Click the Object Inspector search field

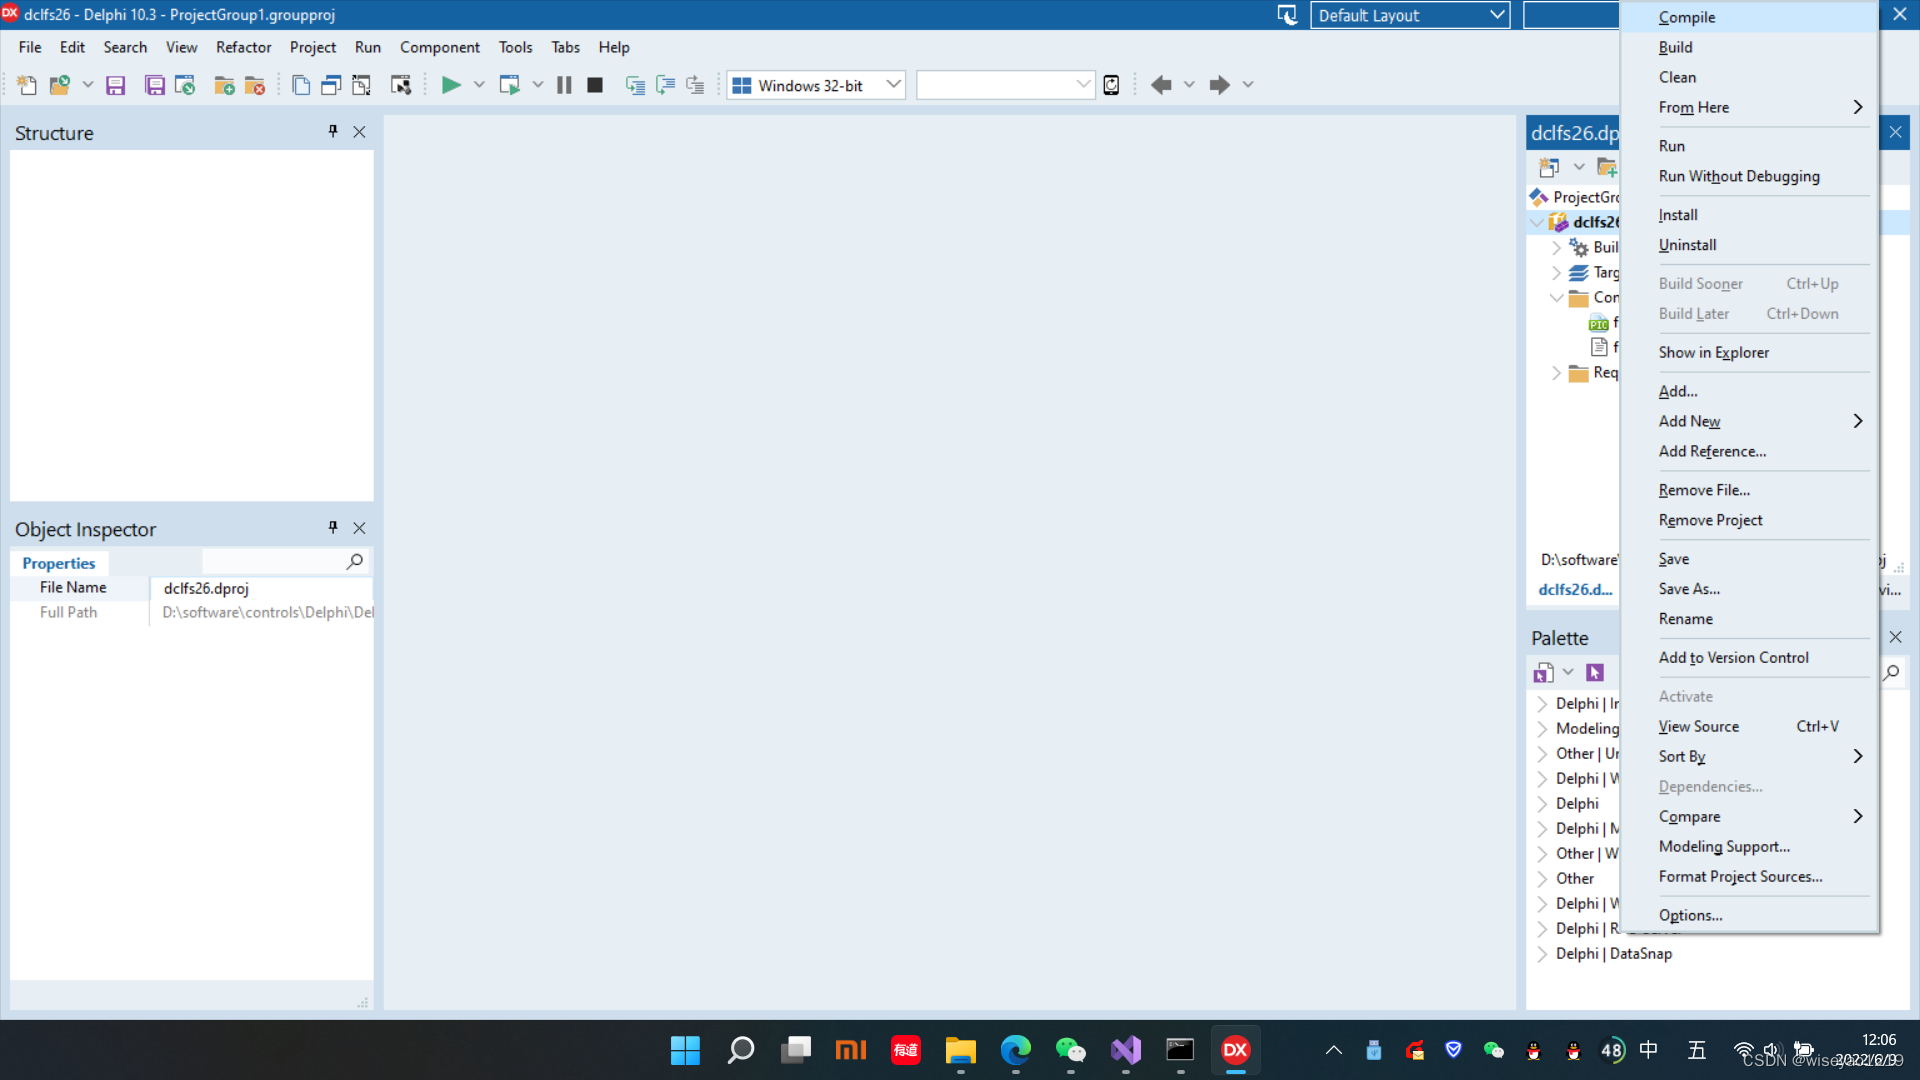click(x=273, y=562)
